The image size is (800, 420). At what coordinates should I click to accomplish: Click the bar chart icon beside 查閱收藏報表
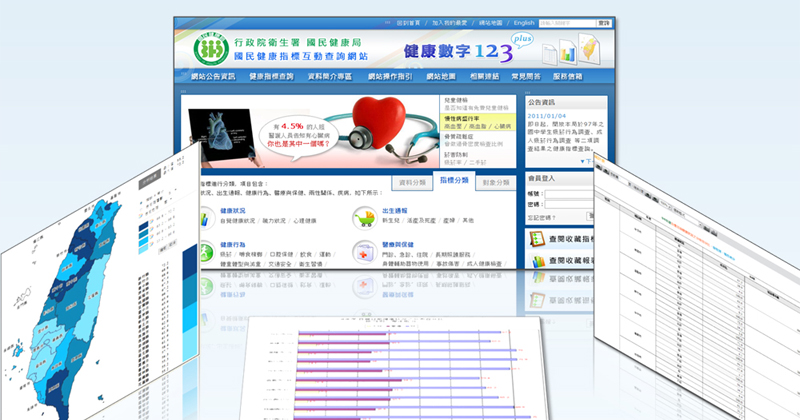click(538, 261)
